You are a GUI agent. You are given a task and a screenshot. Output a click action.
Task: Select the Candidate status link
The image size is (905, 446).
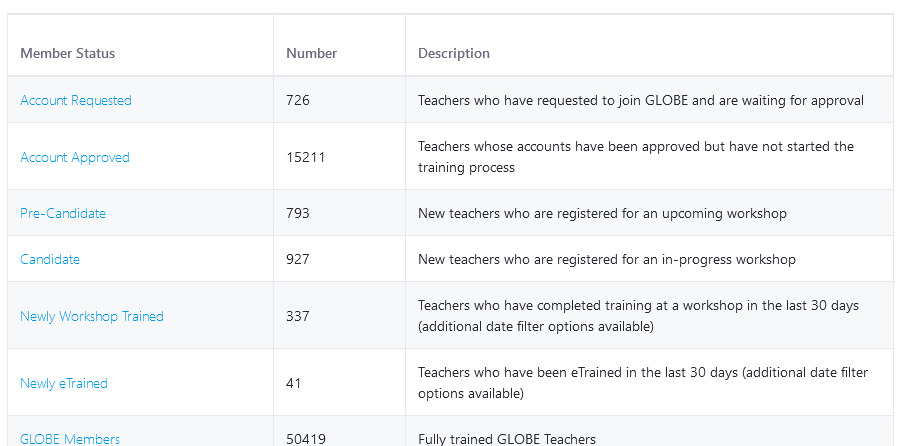[50, 259]
